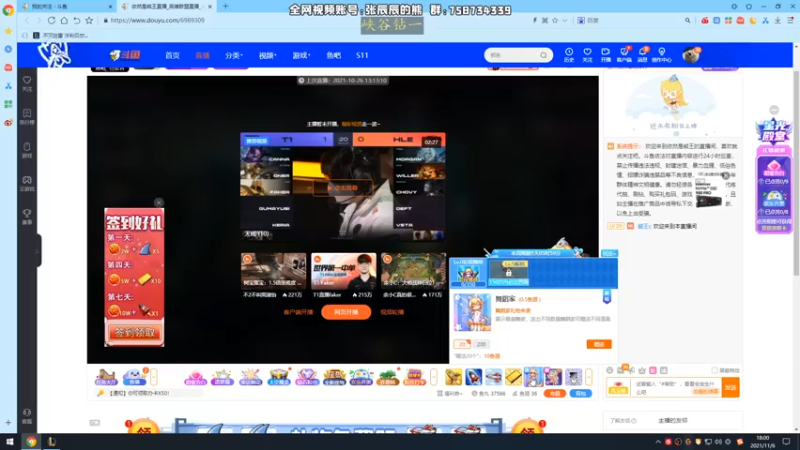The image size is (800, 450).
Task: Open 鱼塘 activity icon
Action: (x=135, y=377)
